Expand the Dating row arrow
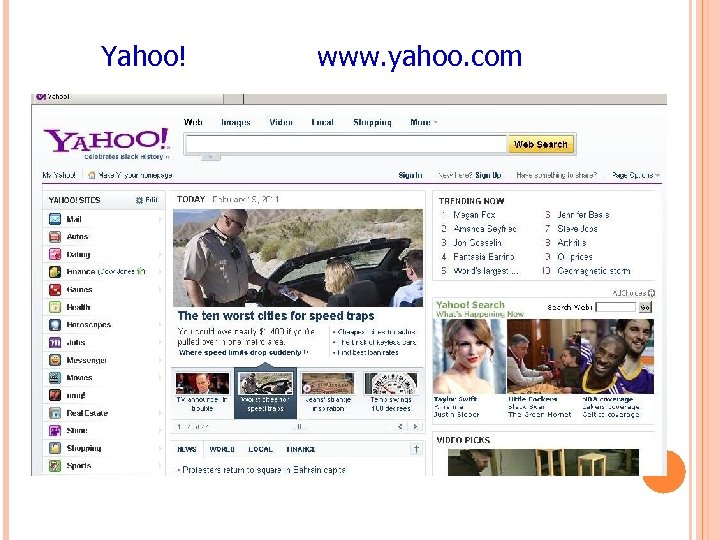 [160, 254]
